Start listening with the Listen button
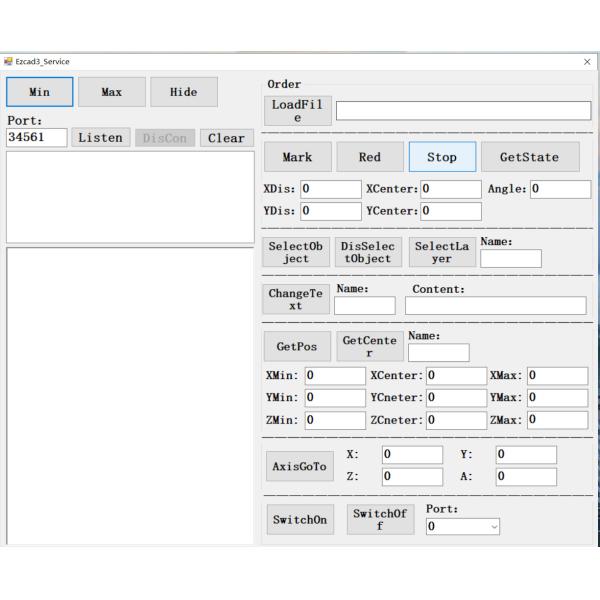 (101, 138)
